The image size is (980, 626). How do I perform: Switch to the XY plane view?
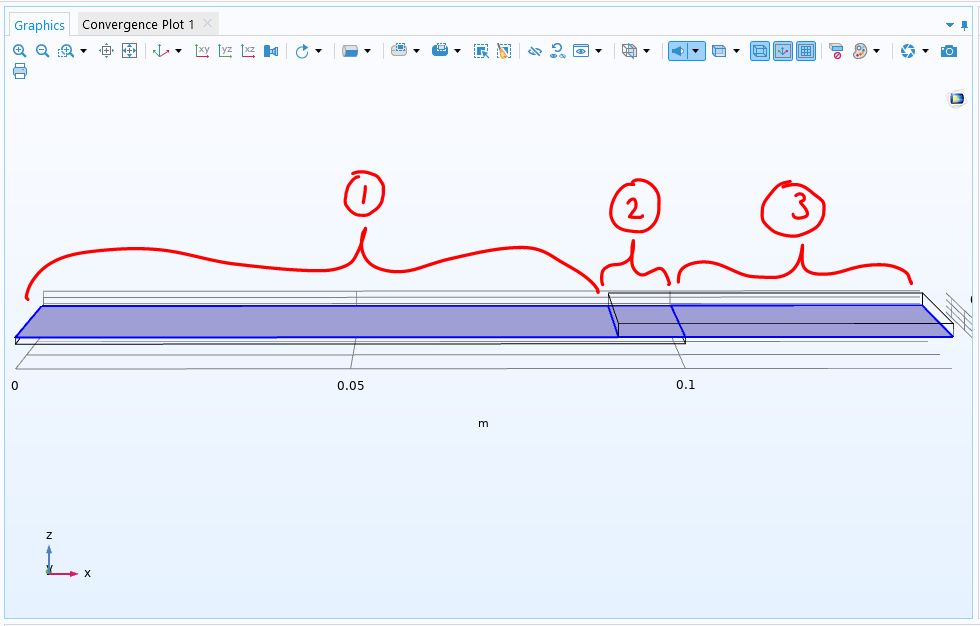pos(202,51)
